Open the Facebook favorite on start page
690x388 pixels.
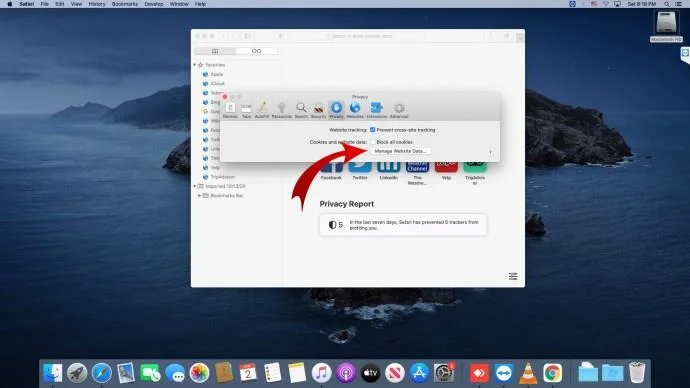tap(331, 171)
